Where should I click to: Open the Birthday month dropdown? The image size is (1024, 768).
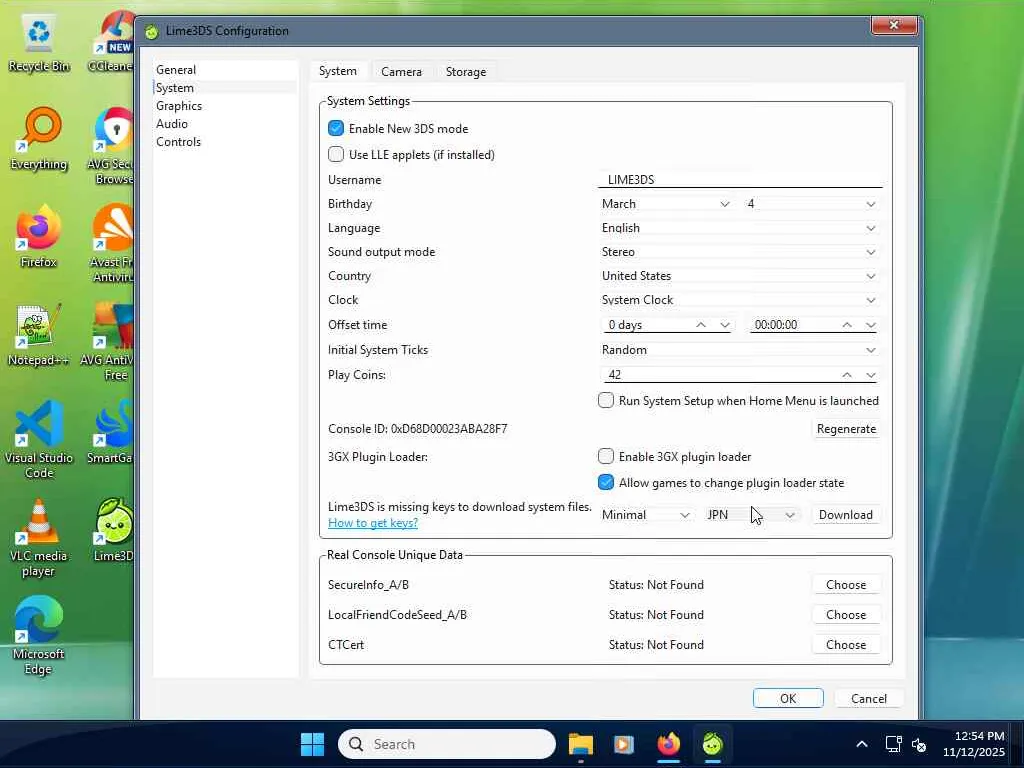pos(665,204)
